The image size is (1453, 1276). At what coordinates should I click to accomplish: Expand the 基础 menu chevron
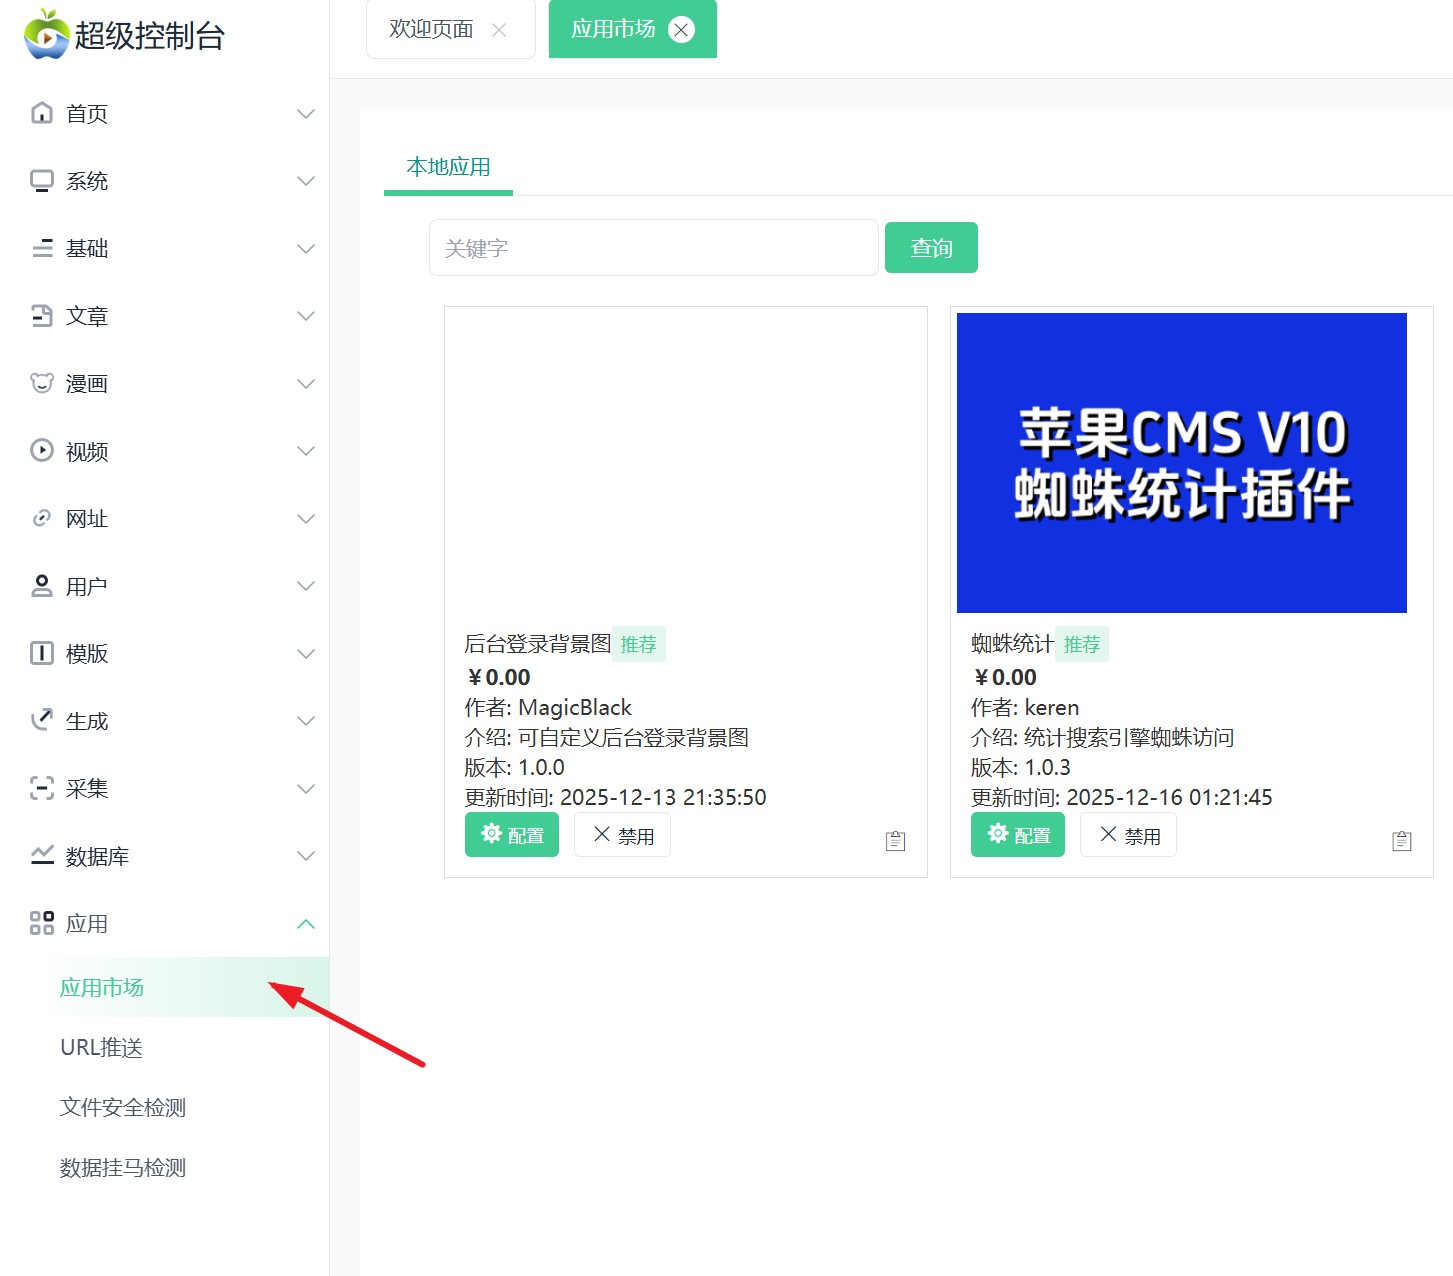tap(306, 249)
